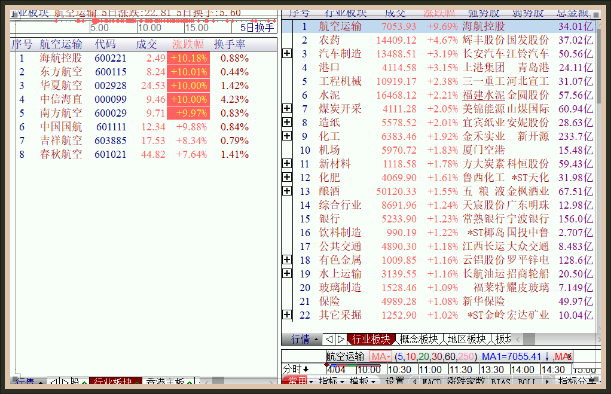Switch to the 地区板块 tab
The width and height of the screenshot is (611, 394).
[x=466, y=339]
